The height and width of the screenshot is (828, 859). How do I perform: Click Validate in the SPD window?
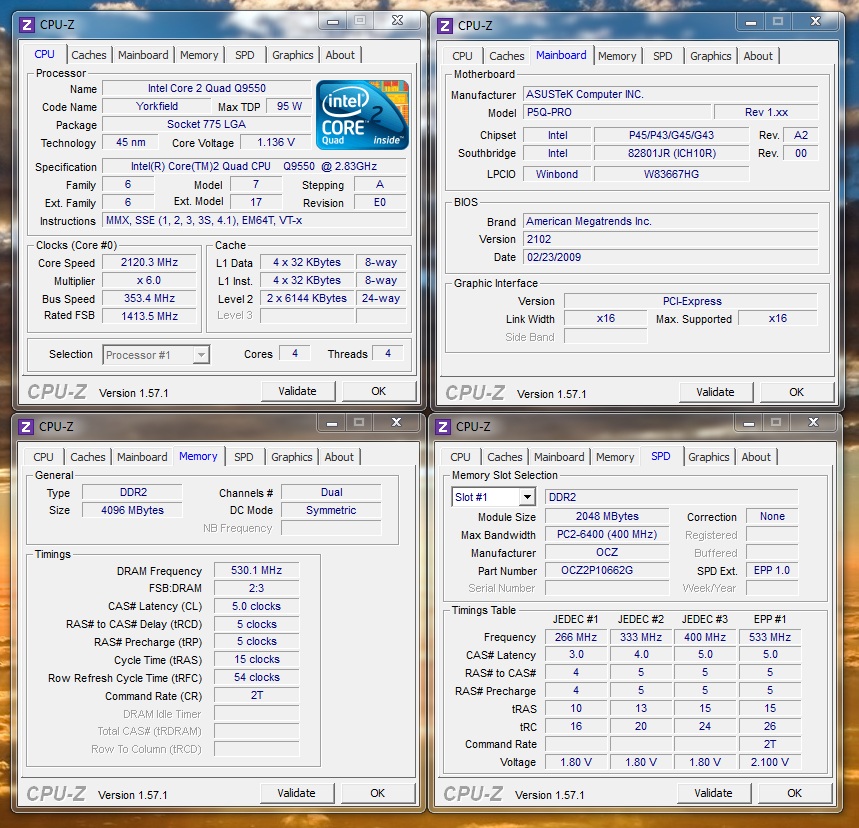pos(713,793)
